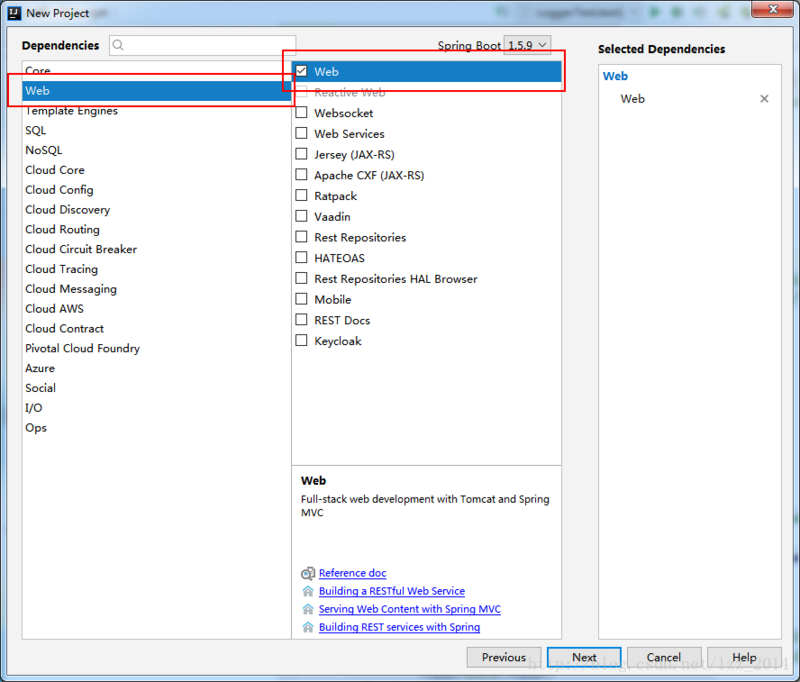Image resolution: width=800 pixels, height=682 pixels.
Task: Click the Next button
Action: tap(584, 658)
